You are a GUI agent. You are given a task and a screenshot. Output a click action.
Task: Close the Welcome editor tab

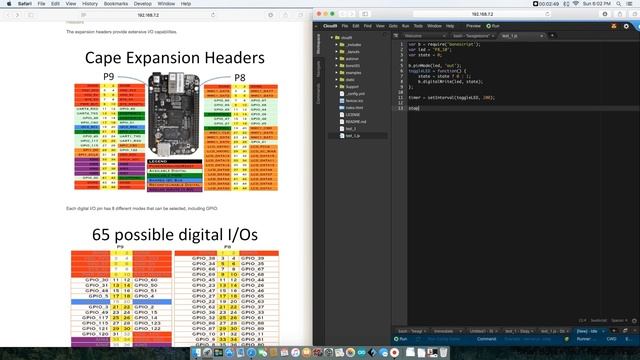[444, 36]
